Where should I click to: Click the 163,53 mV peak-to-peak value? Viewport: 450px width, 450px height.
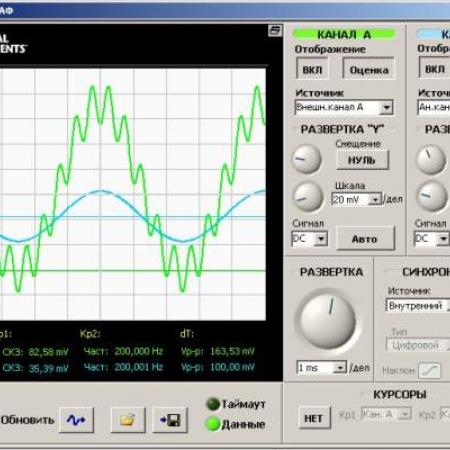(232, 351)
